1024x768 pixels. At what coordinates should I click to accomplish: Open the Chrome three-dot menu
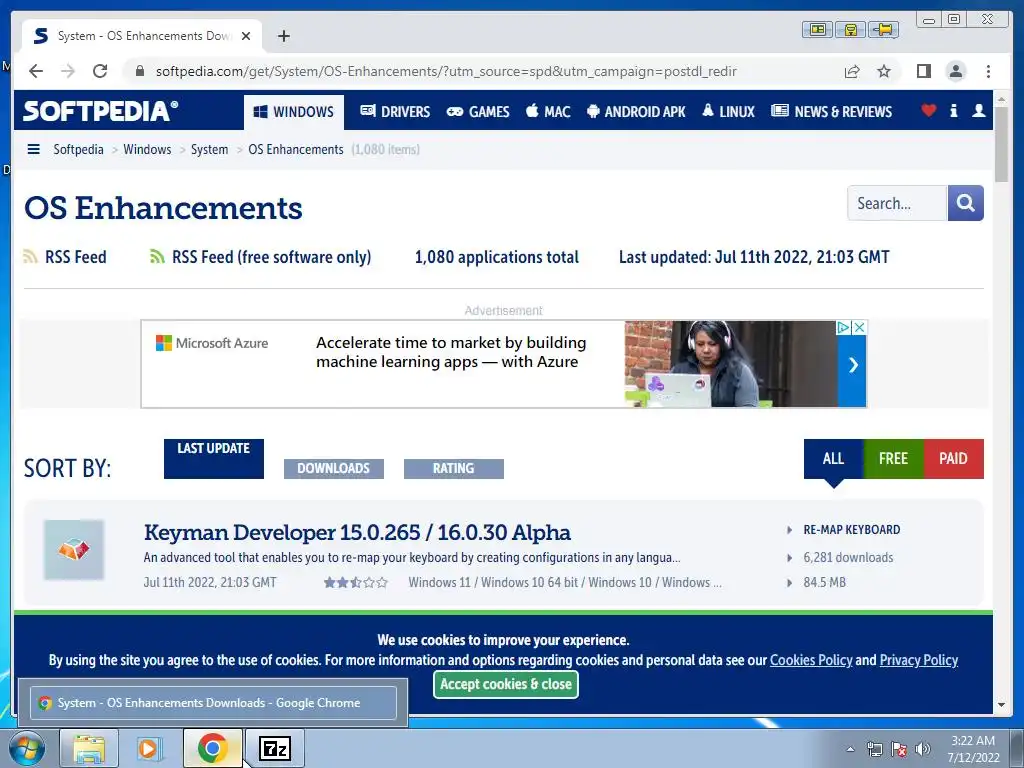click(988, 71)
